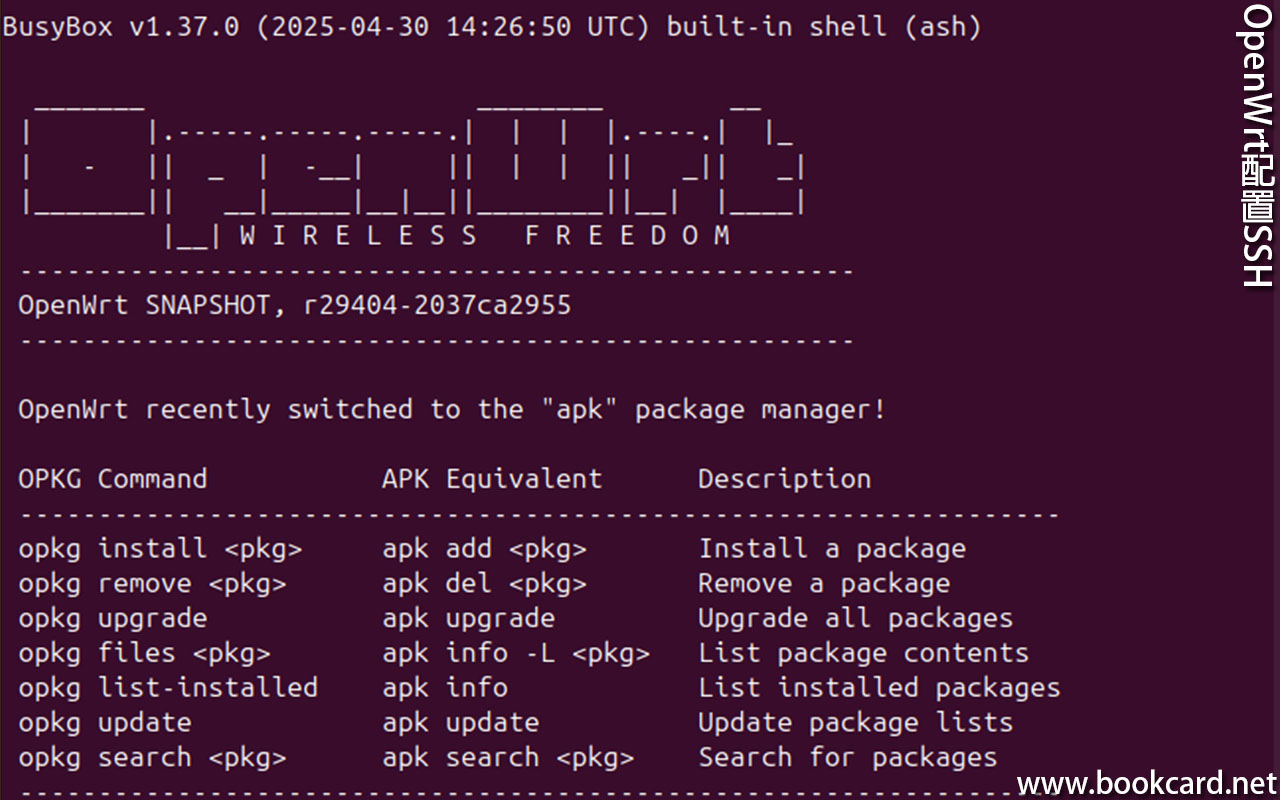Click the Description column header
Image resolution: width=1280 pixels, height=800 pixels.
pos(784,479)
